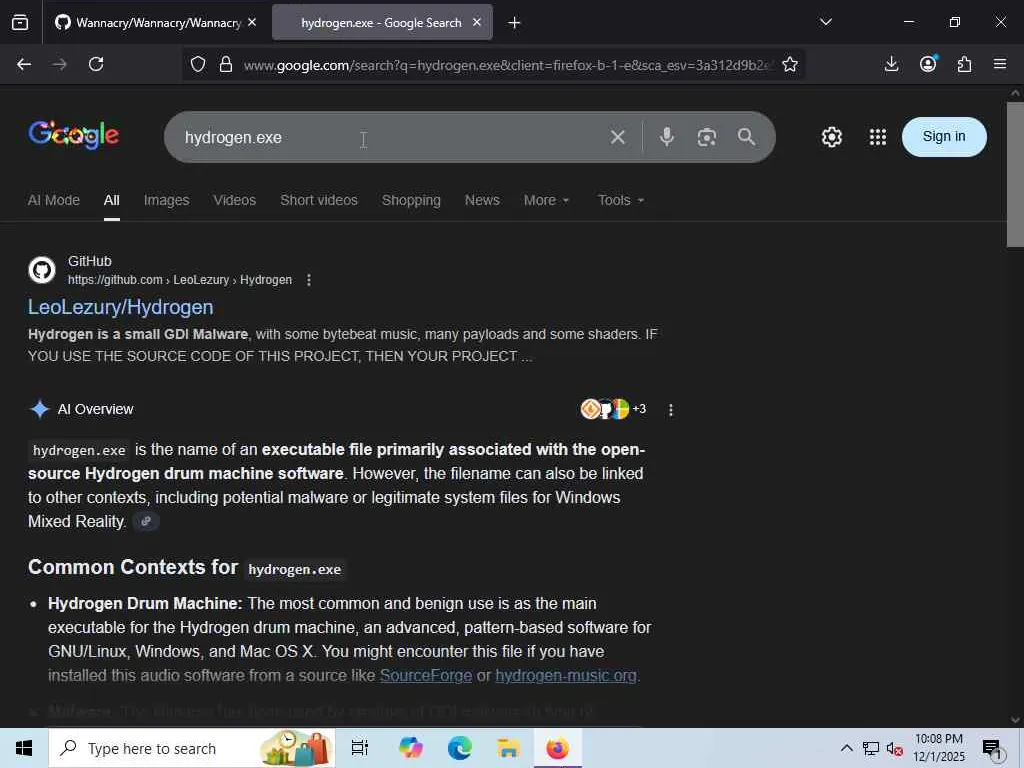Go back with the browser back arrow
This screenshot has height=768, width=1024.
24,64
